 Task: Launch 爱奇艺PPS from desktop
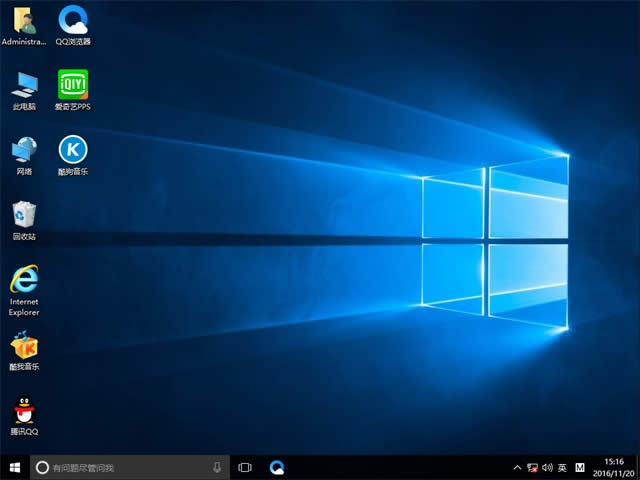tap(72, 84)
